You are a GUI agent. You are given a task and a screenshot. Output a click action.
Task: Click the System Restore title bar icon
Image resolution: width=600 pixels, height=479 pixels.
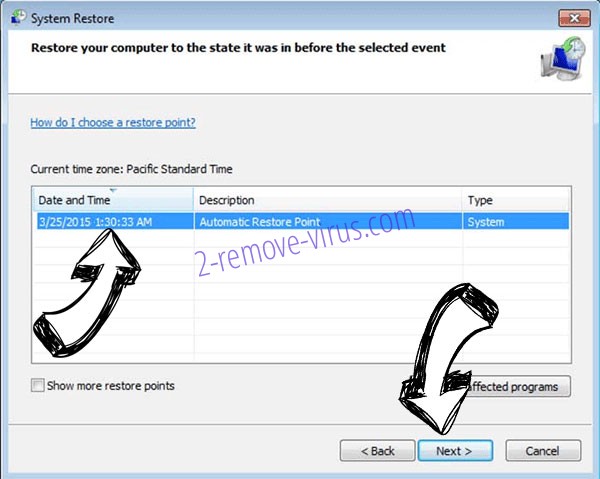pyautogui.click(x=18, y=17)
